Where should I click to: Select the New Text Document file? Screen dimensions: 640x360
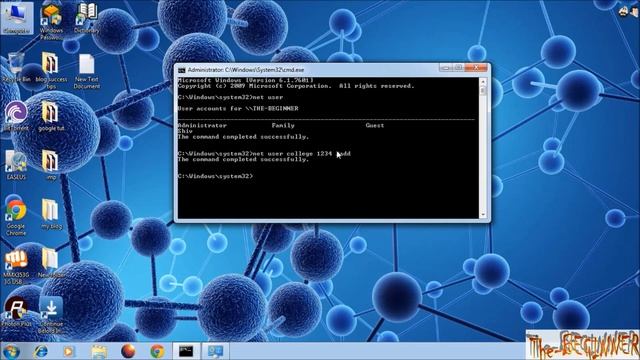(87, 71)
